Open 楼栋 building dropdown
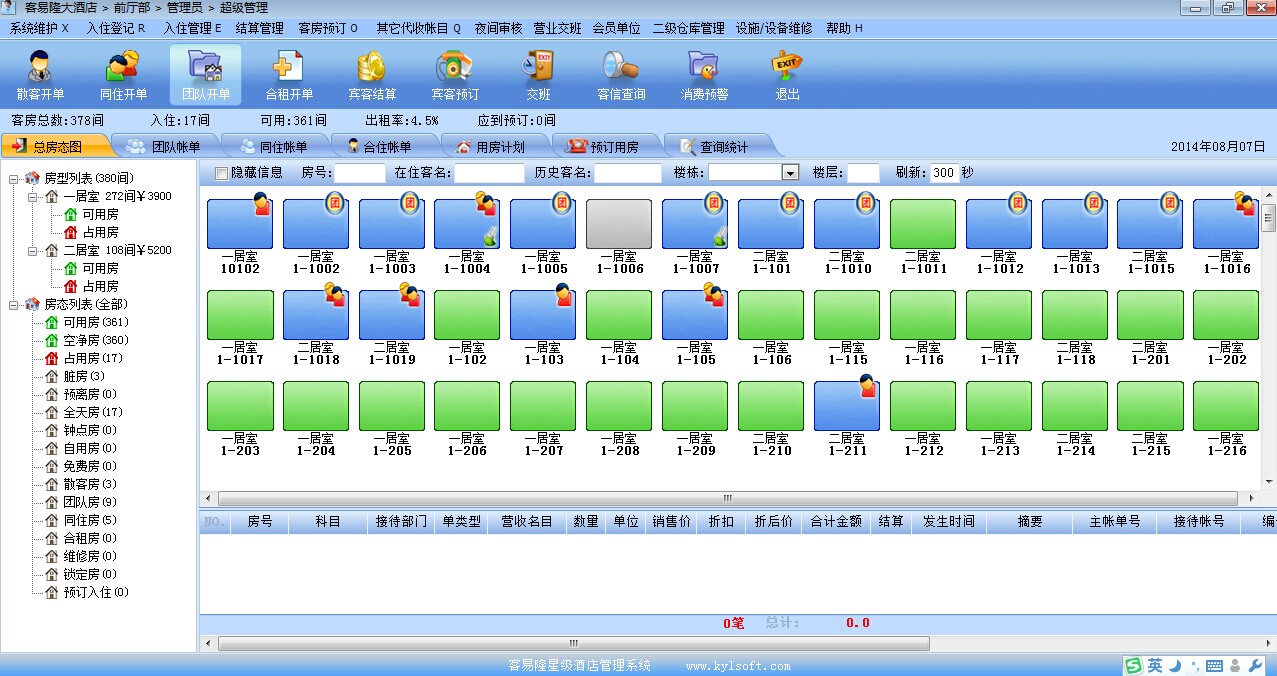The width and height of the screenshot is (1277, 676). [x=790, y=173]
